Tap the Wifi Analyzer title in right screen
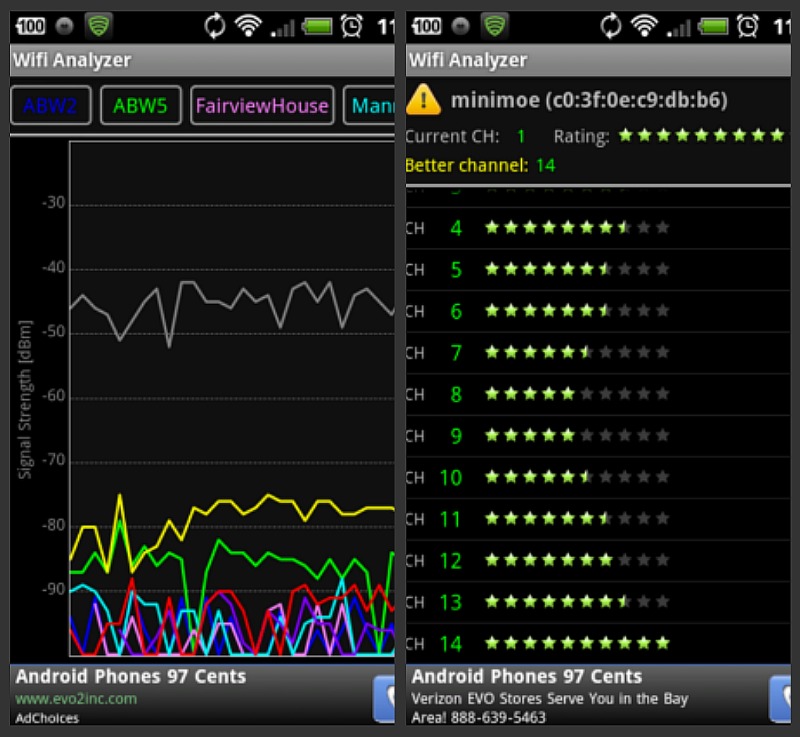800x737 pixels. coord(468,60)
